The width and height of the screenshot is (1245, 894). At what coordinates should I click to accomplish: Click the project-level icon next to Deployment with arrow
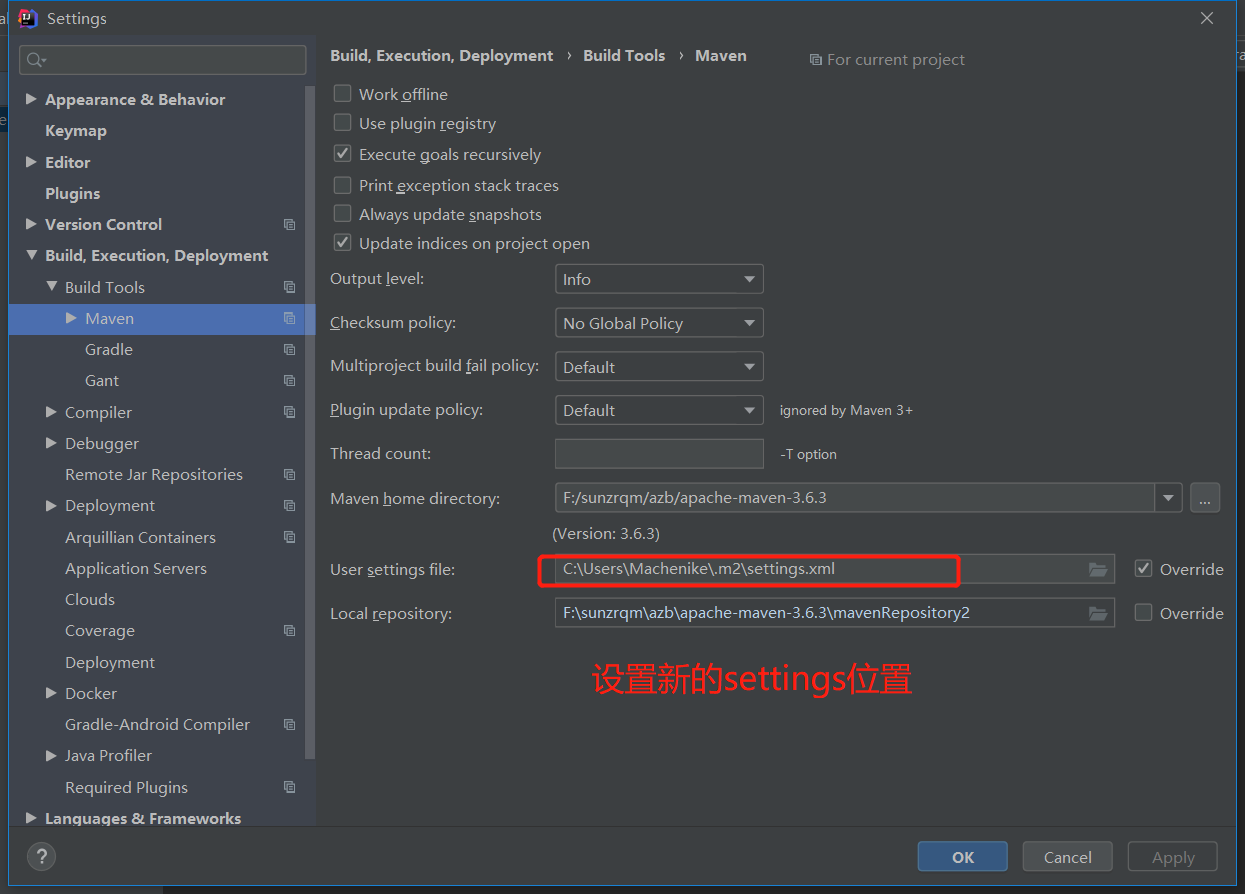pos(289,505)
